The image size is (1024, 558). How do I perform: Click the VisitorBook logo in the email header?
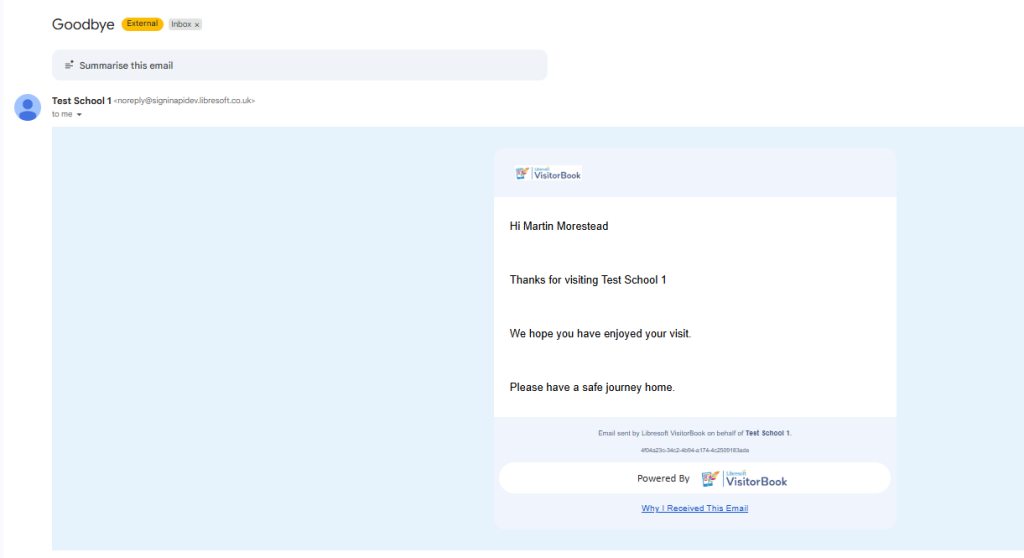[548, 174]
